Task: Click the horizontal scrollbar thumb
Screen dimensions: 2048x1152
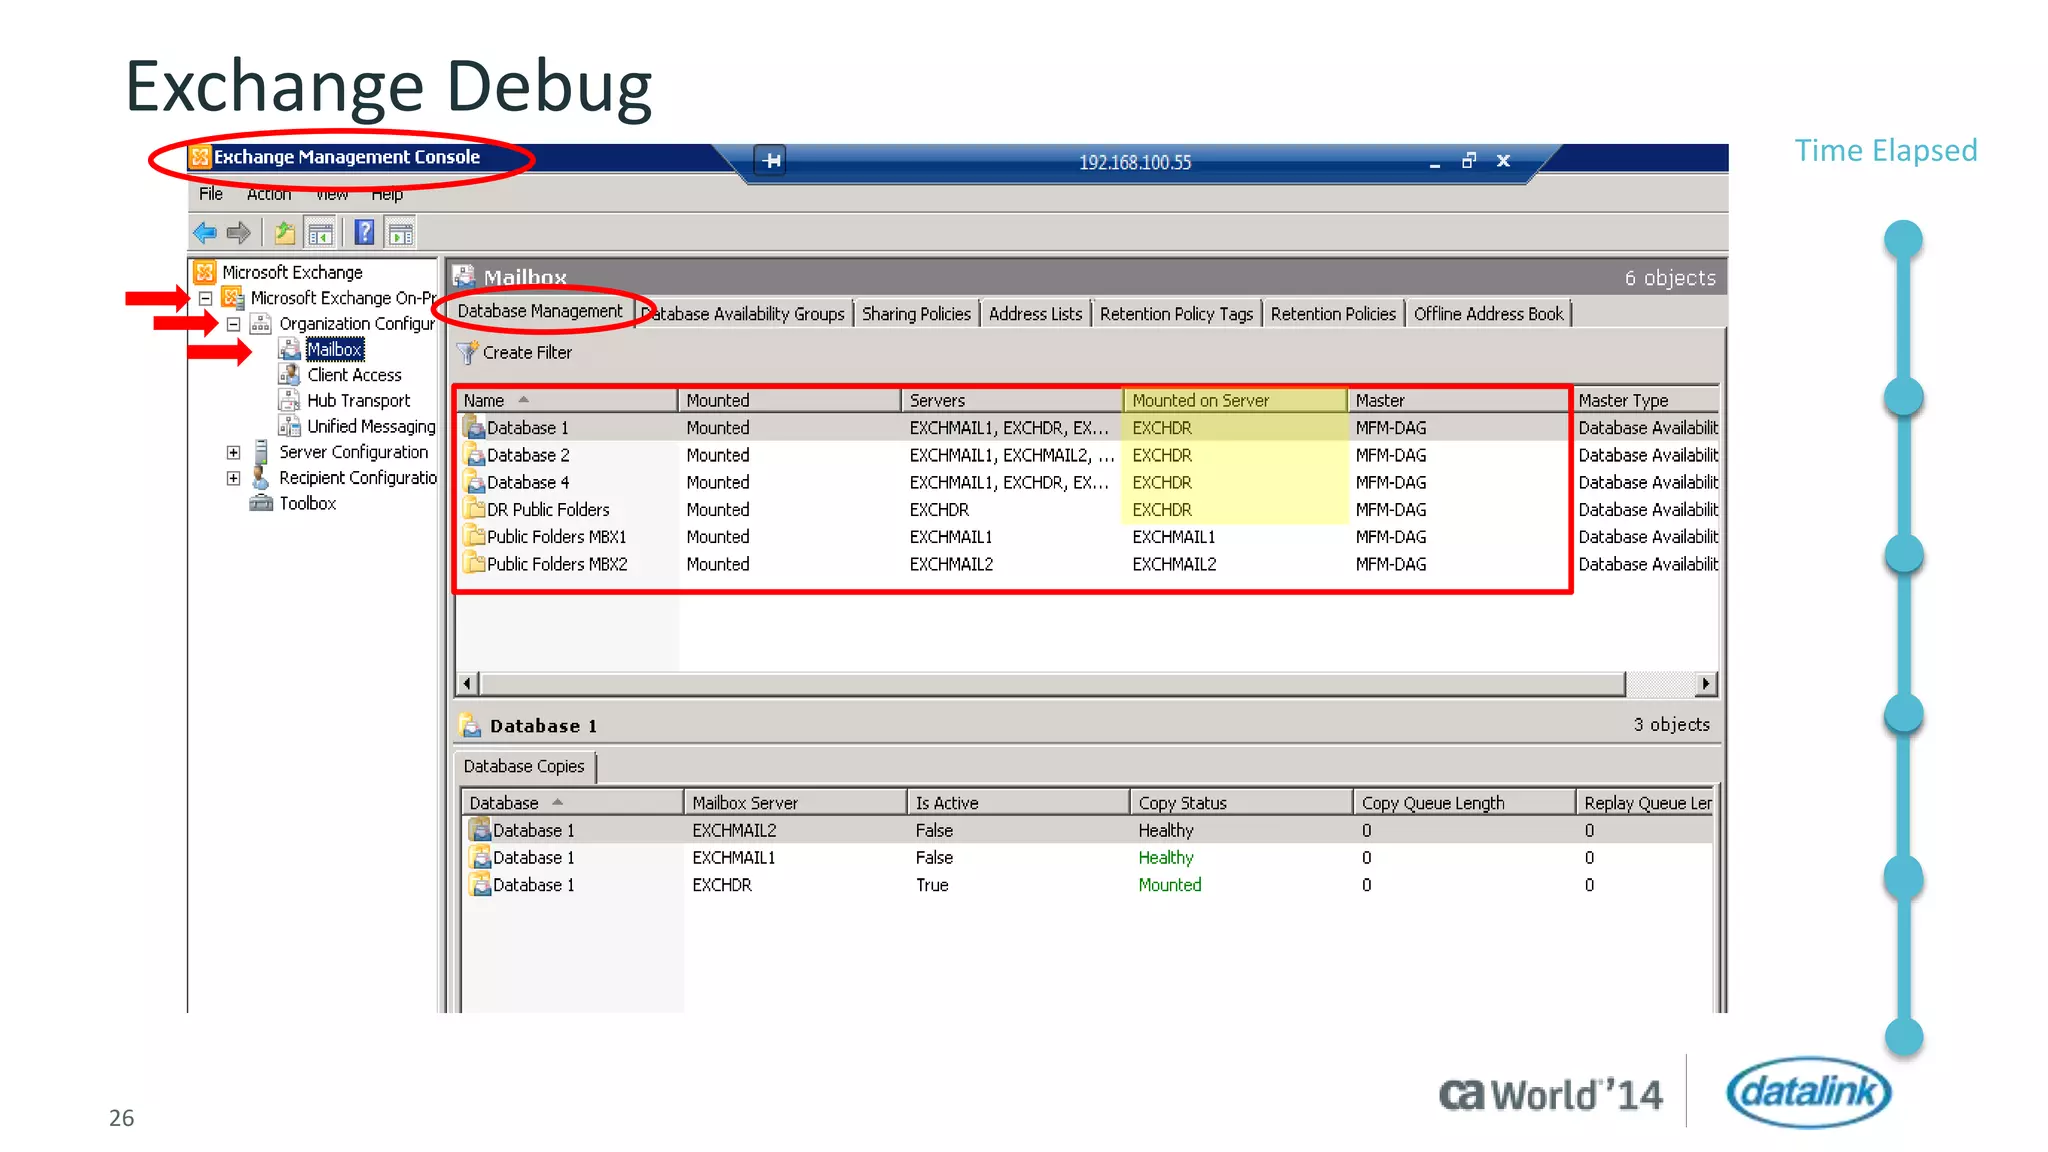Action: tap(1053, 684)
